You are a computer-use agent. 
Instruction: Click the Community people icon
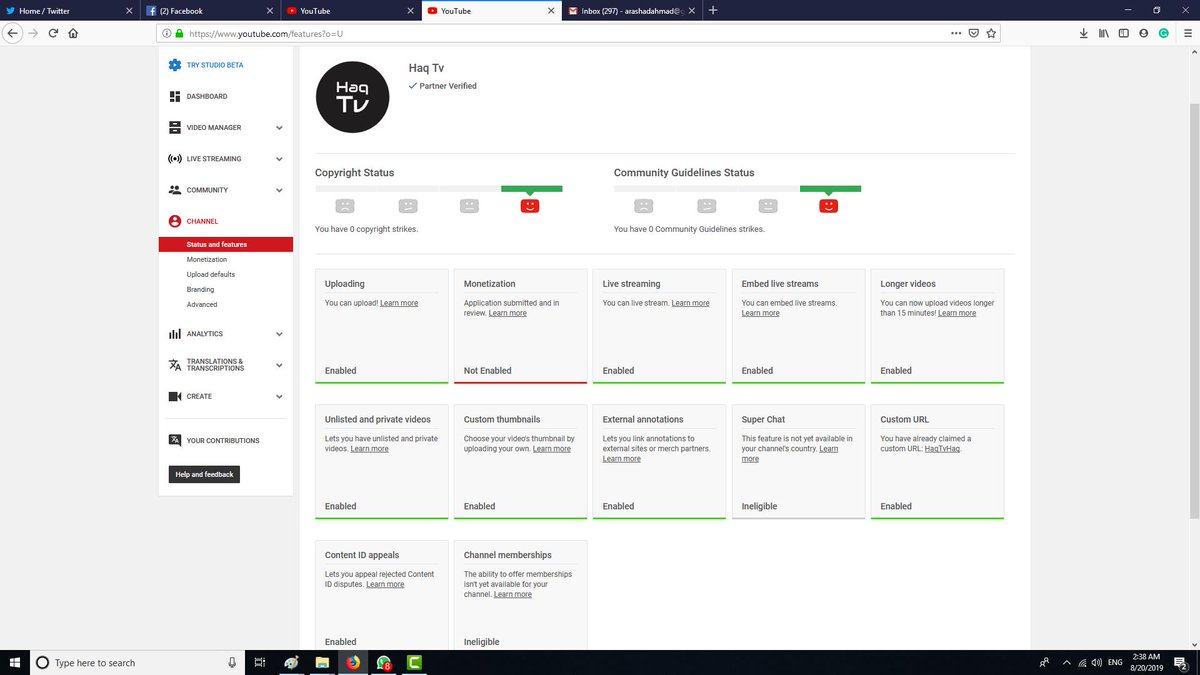[175, 190]
